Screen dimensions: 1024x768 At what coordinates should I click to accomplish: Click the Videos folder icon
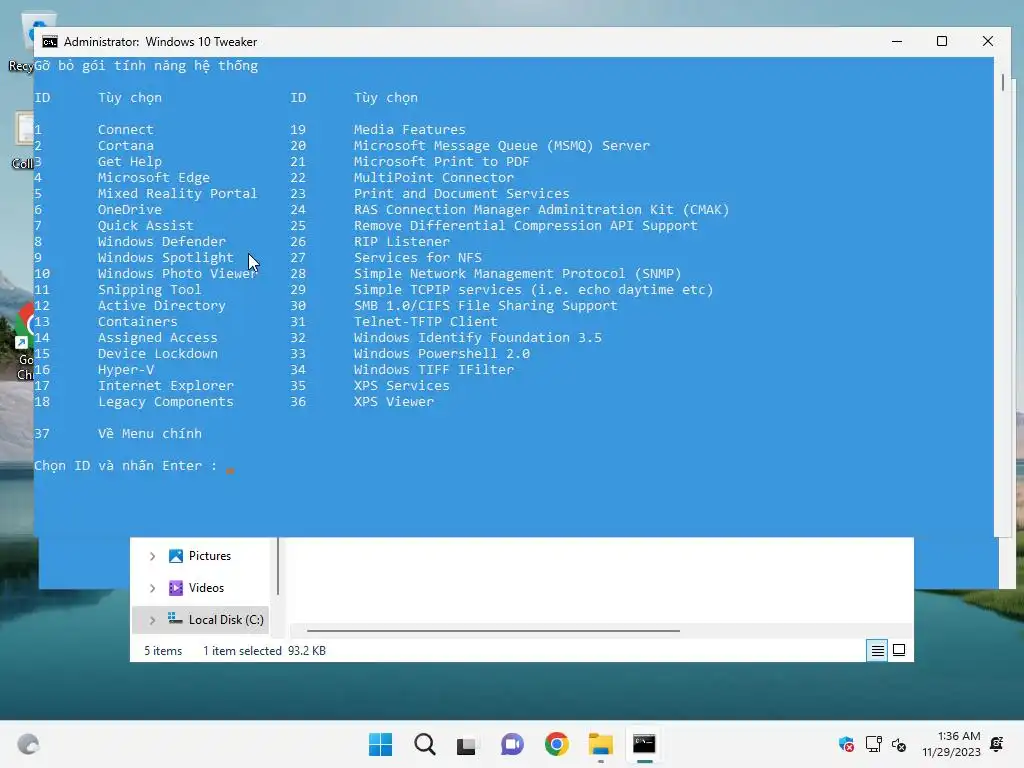pyautogui.click(x=176, y=588)
